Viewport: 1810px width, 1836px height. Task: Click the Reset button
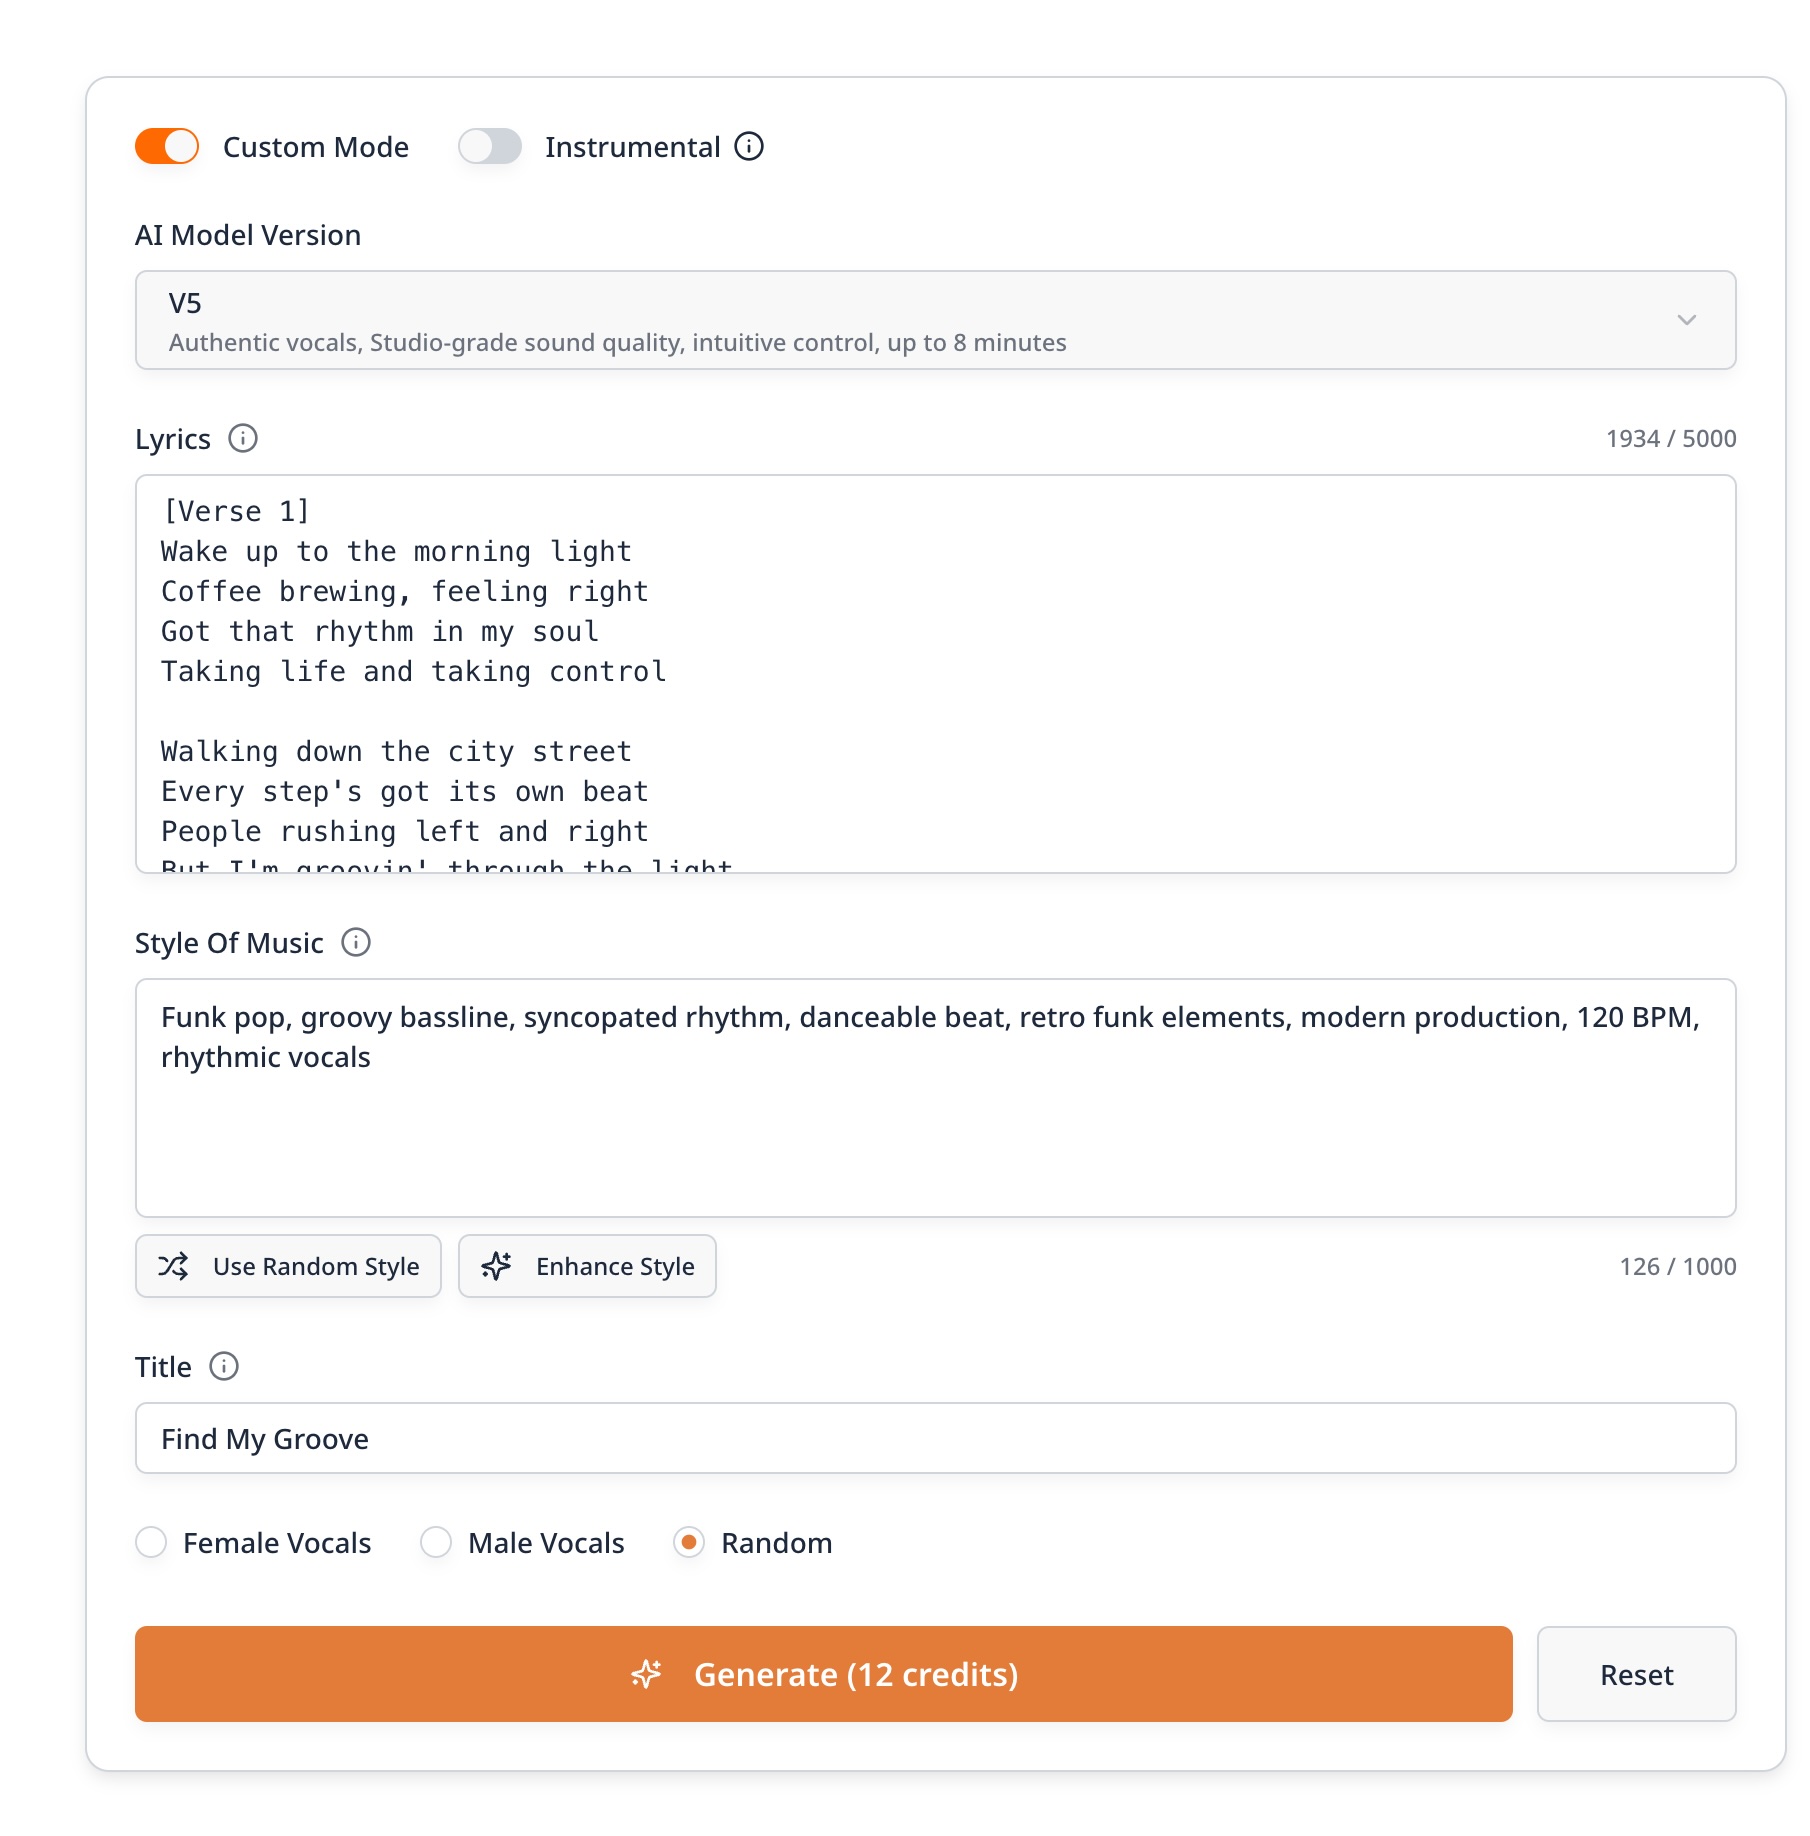(x=1635, y=1674)
